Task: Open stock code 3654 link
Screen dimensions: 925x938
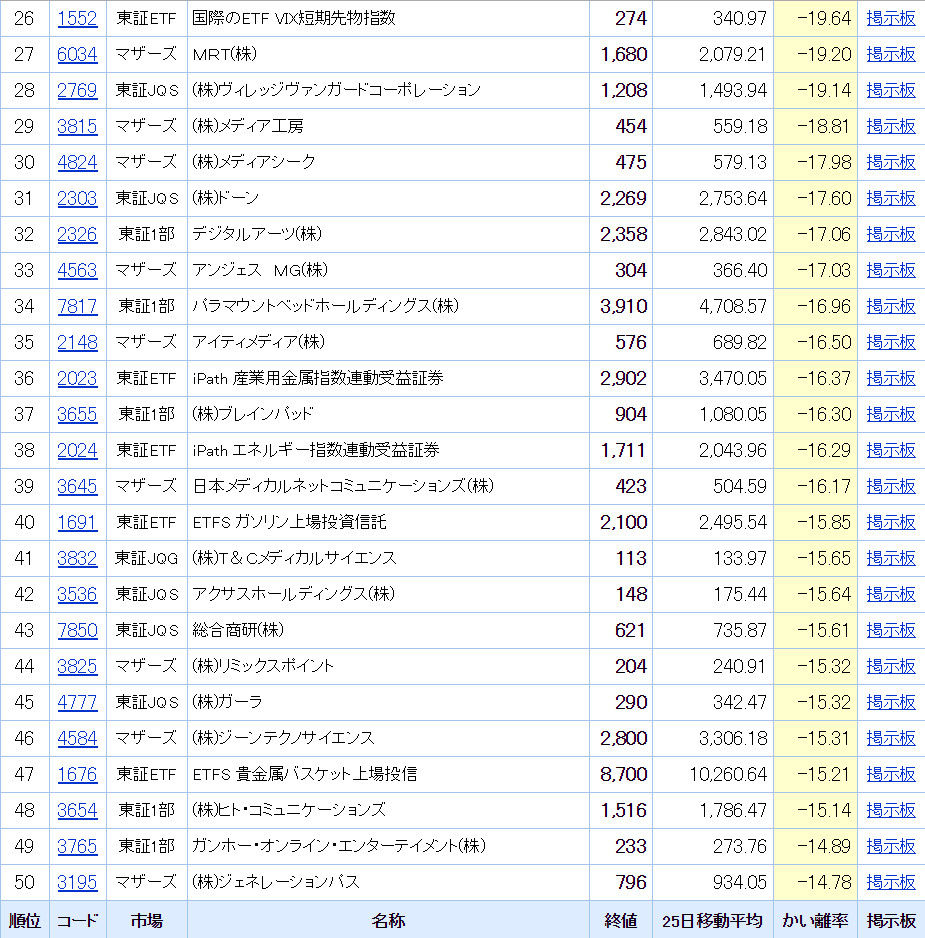Action: (77, 810)
